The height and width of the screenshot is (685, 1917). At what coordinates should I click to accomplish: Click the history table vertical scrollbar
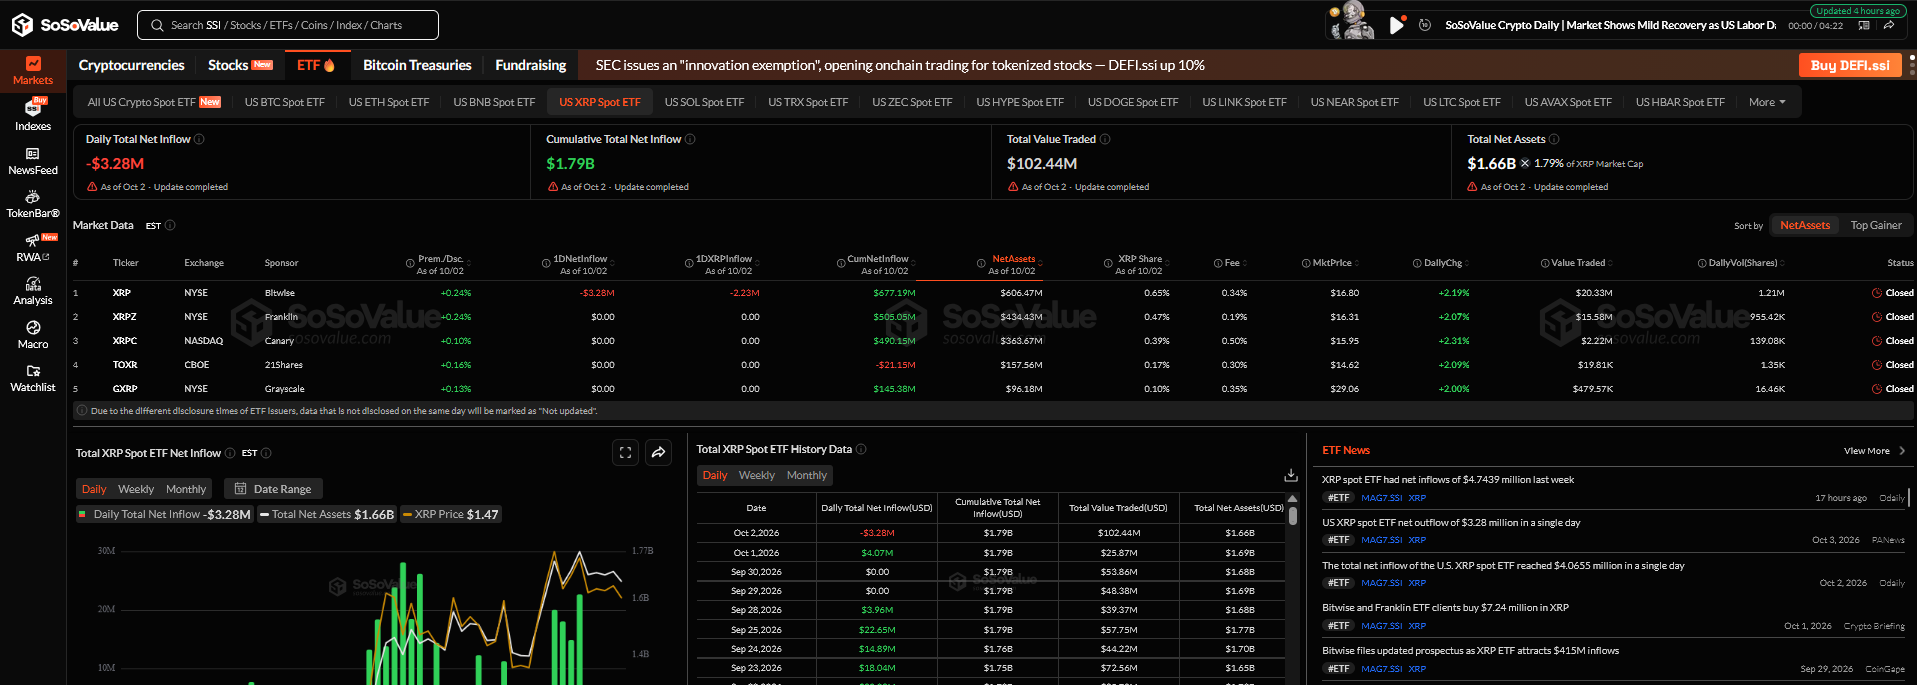click(1292, 515)
